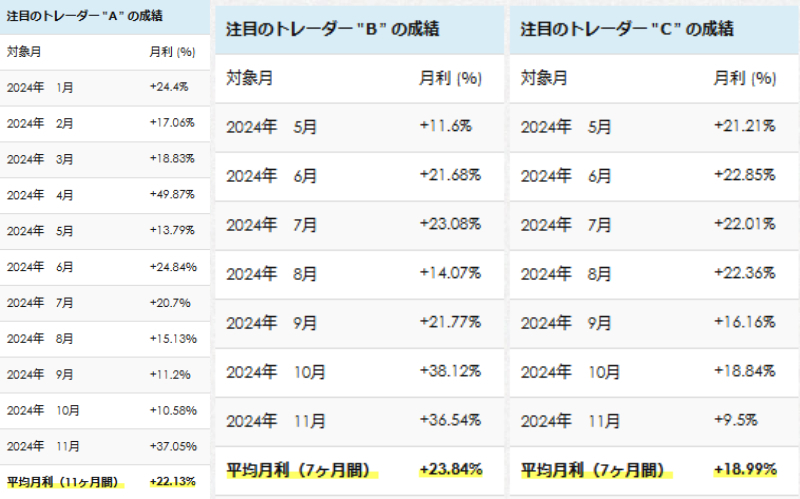This screenshot has height=499, width=800.
Task: Select 2024年 5月 in Trader C table
Action: (566, 127)
